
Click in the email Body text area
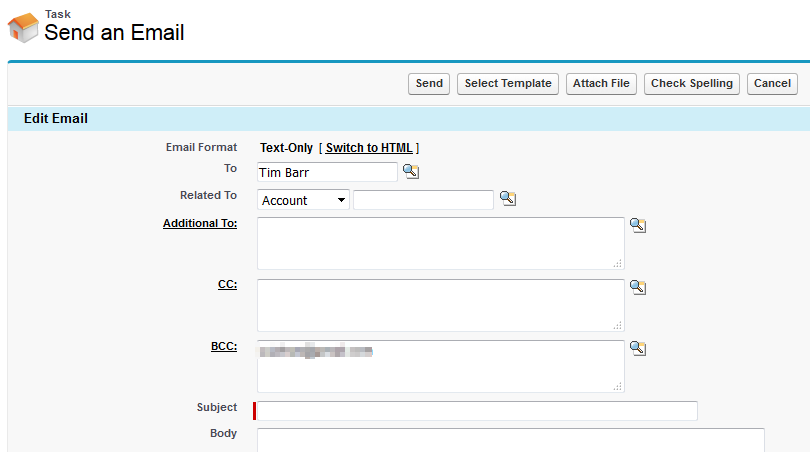[x=510, y=440]
